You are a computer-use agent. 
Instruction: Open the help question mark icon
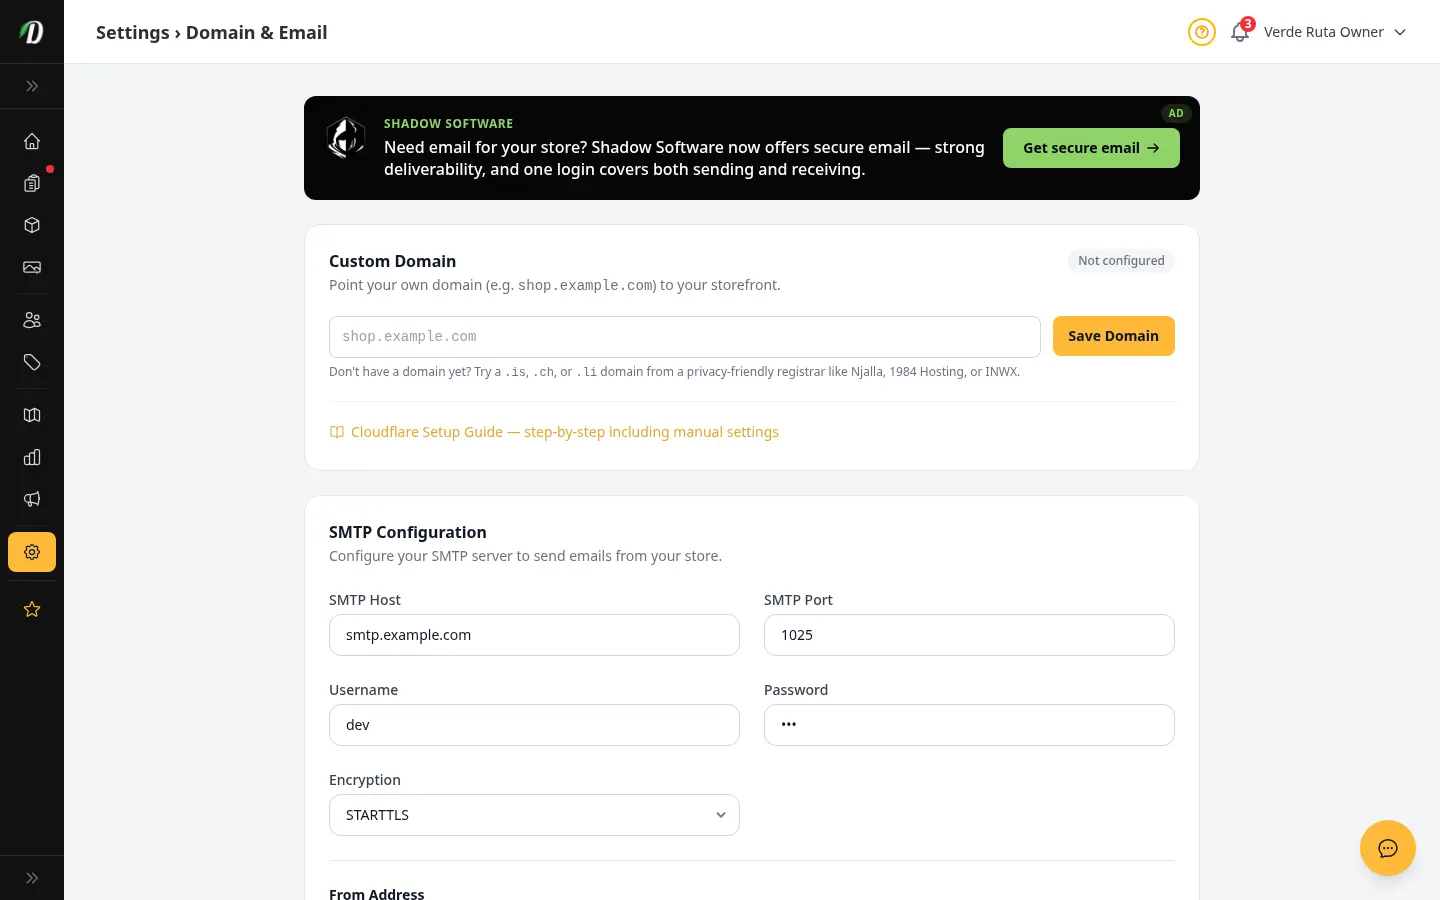pos(1202,32)
